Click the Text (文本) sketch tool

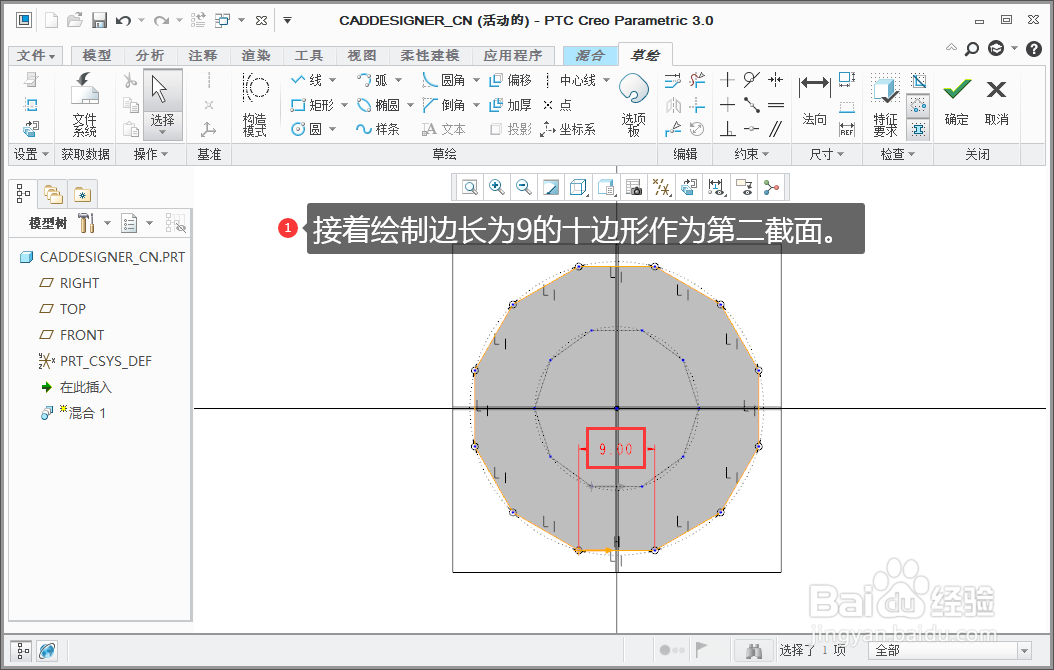(444, 129)
